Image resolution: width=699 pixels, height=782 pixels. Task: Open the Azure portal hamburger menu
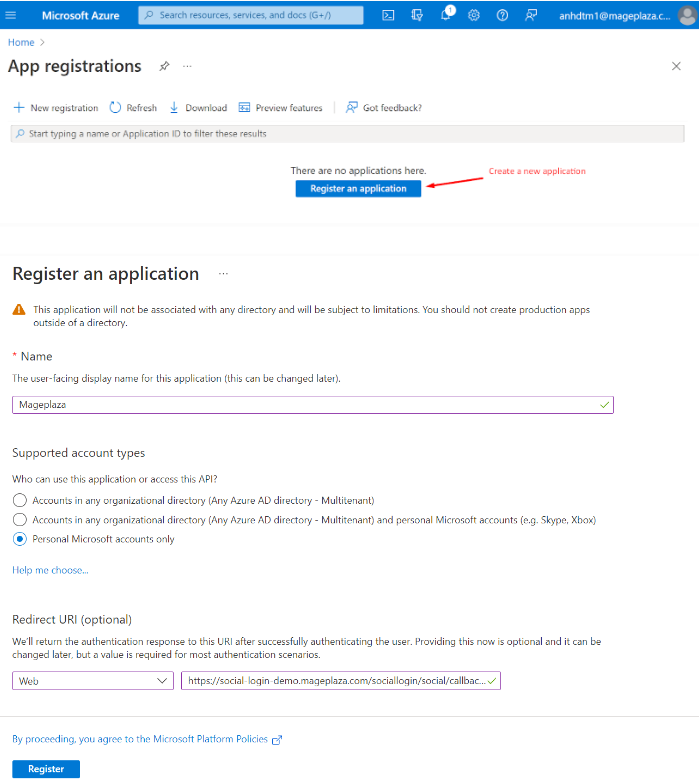(x=11, y=15)
